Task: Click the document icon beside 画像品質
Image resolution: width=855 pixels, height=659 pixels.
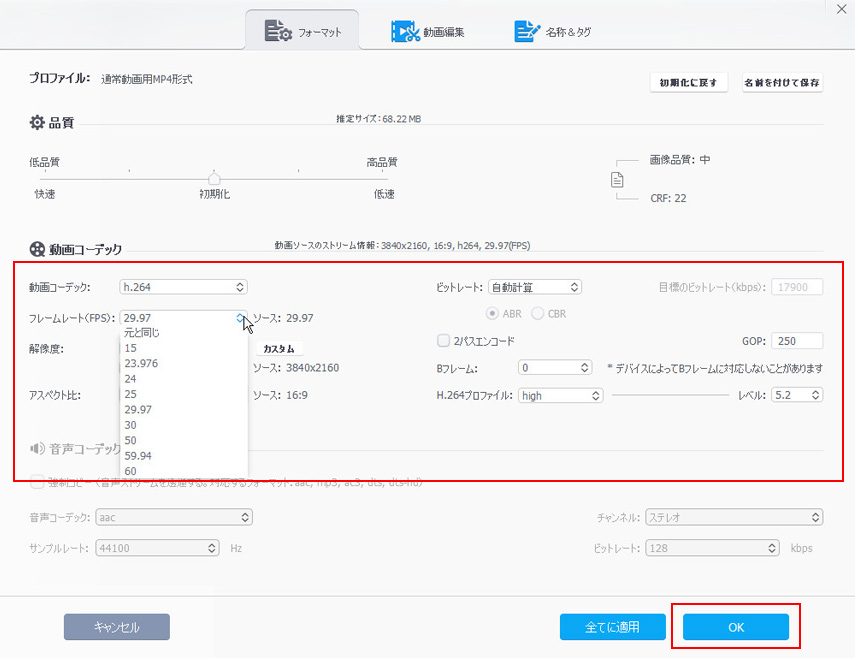Action: point(618,180)
